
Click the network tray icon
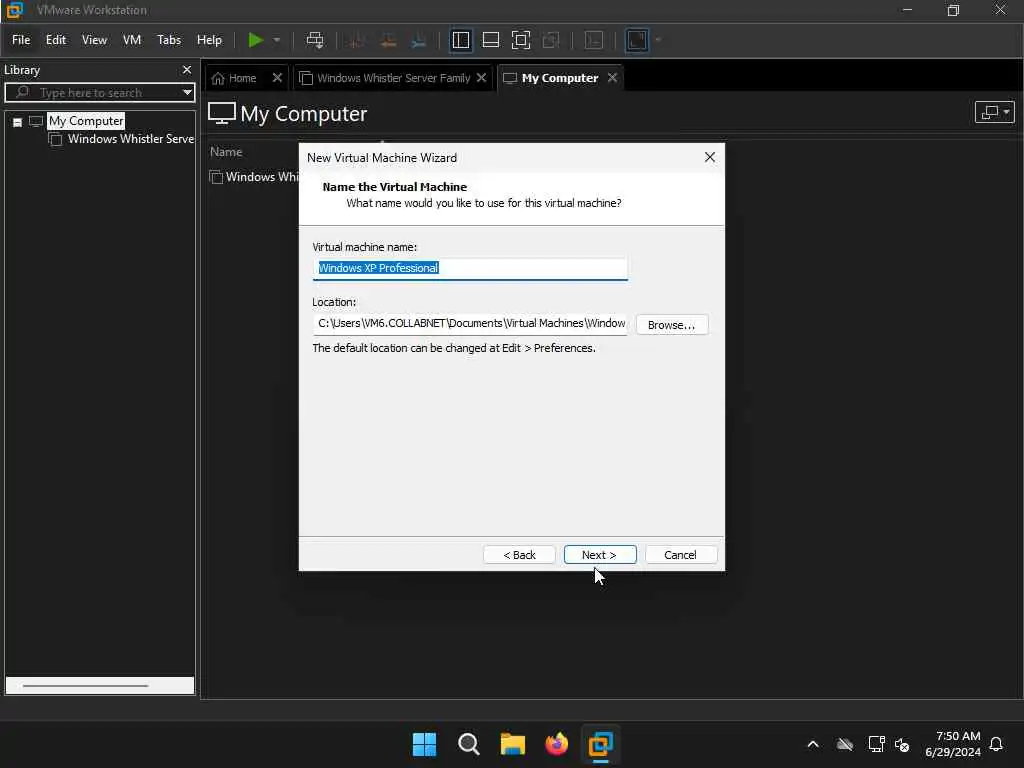(x=876, y=744)
